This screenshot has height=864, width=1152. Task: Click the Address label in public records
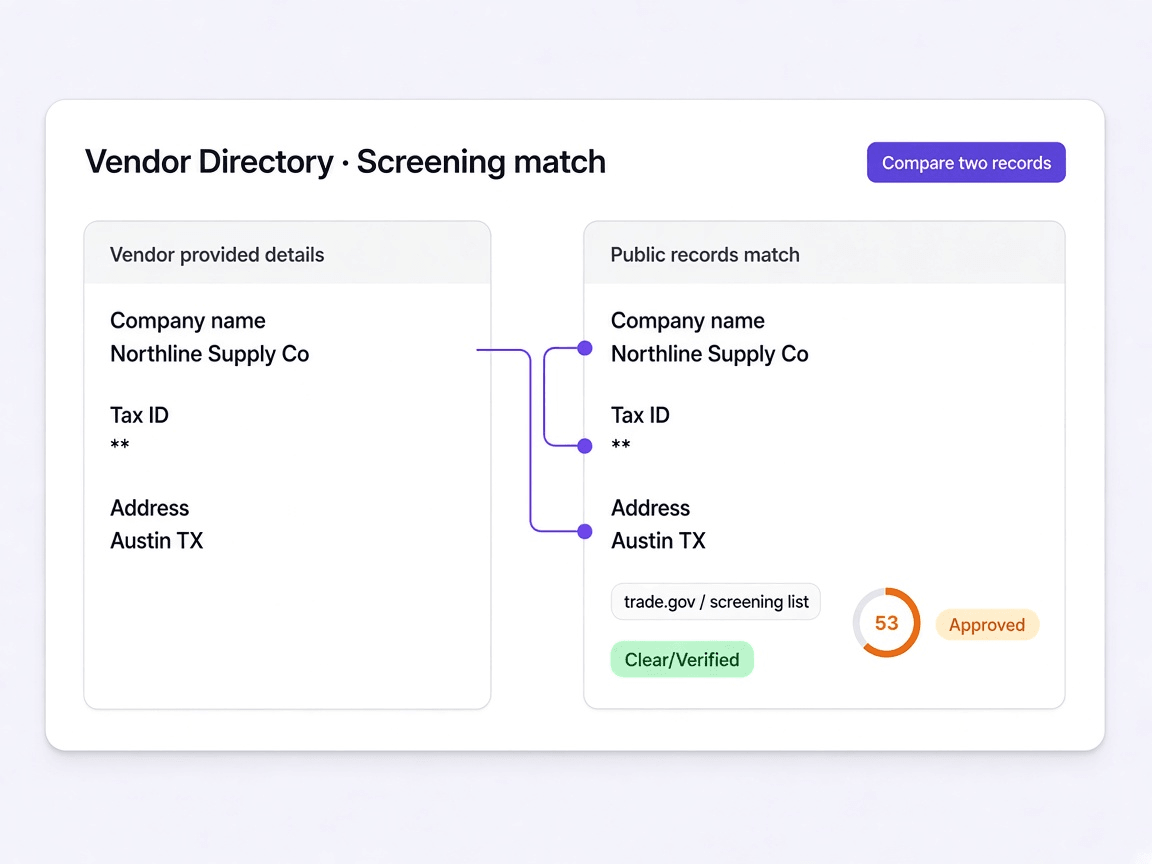651,508
